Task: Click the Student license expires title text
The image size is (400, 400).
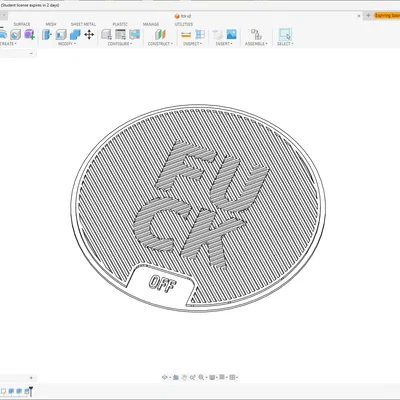Action: tap(30, 5)
